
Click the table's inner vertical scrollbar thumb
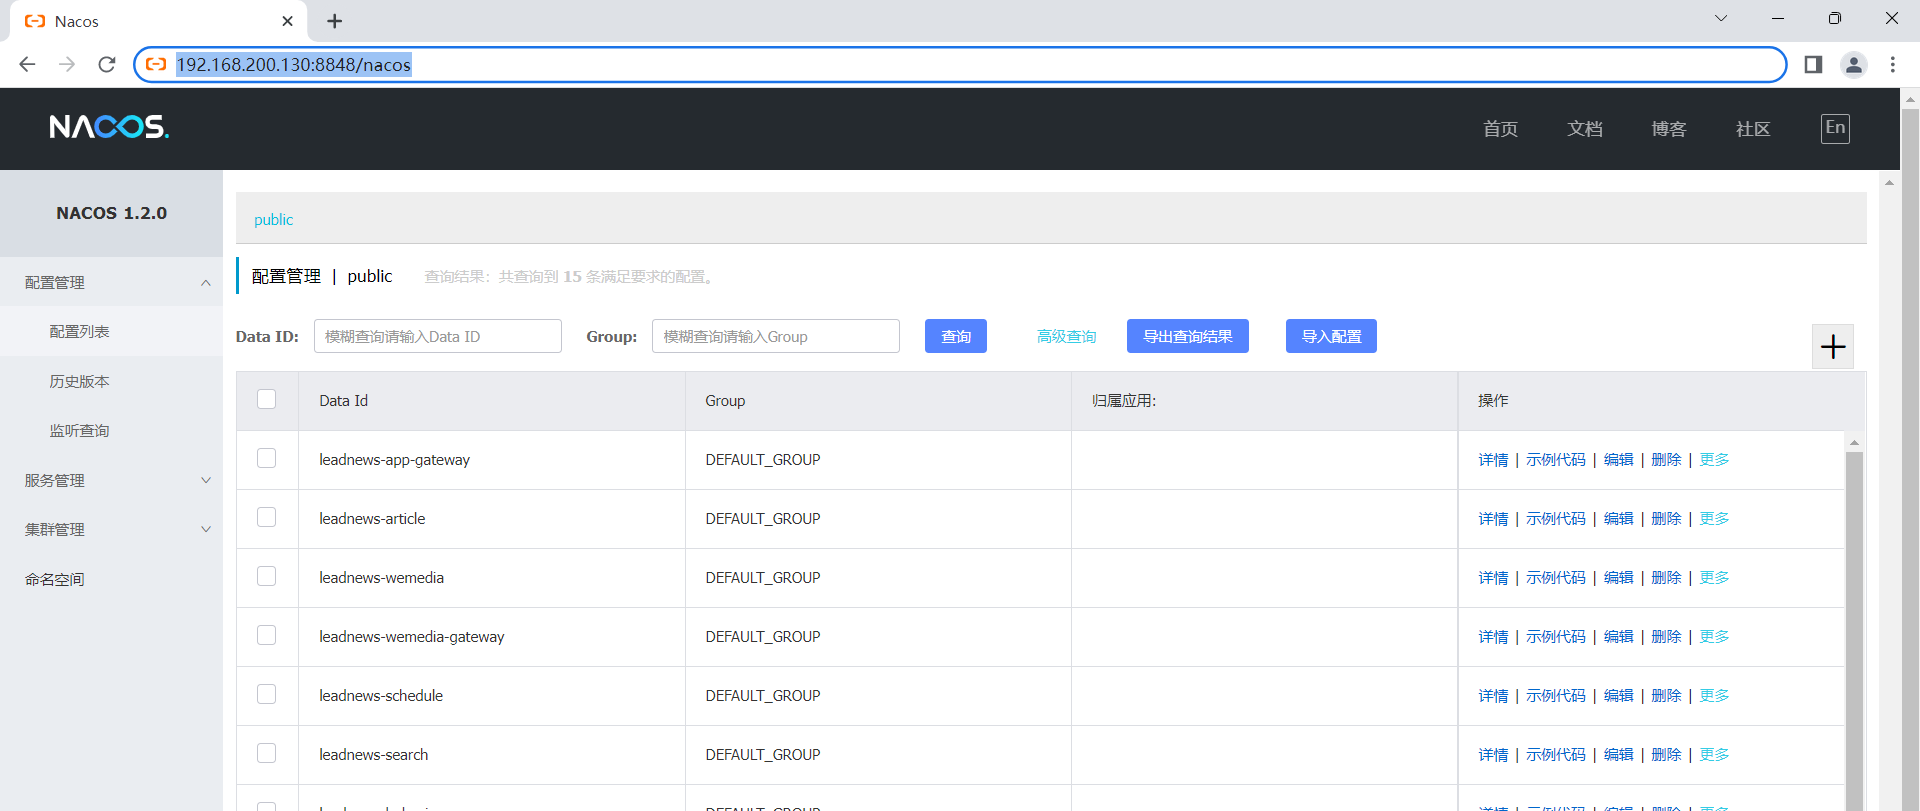1854,630
